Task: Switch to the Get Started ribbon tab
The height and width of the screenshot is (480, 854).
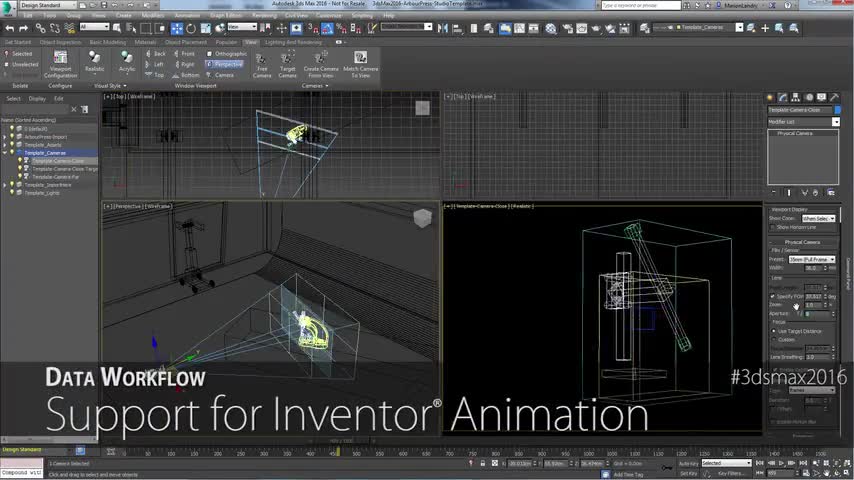Action: 18,42
